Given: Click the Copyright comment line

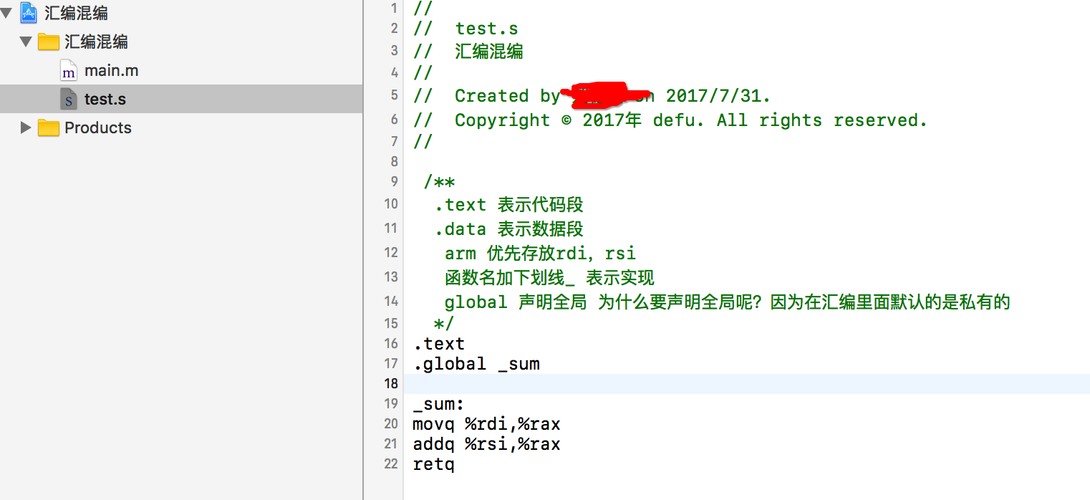Looking at the screenshot, I should [x=670, y=120].
